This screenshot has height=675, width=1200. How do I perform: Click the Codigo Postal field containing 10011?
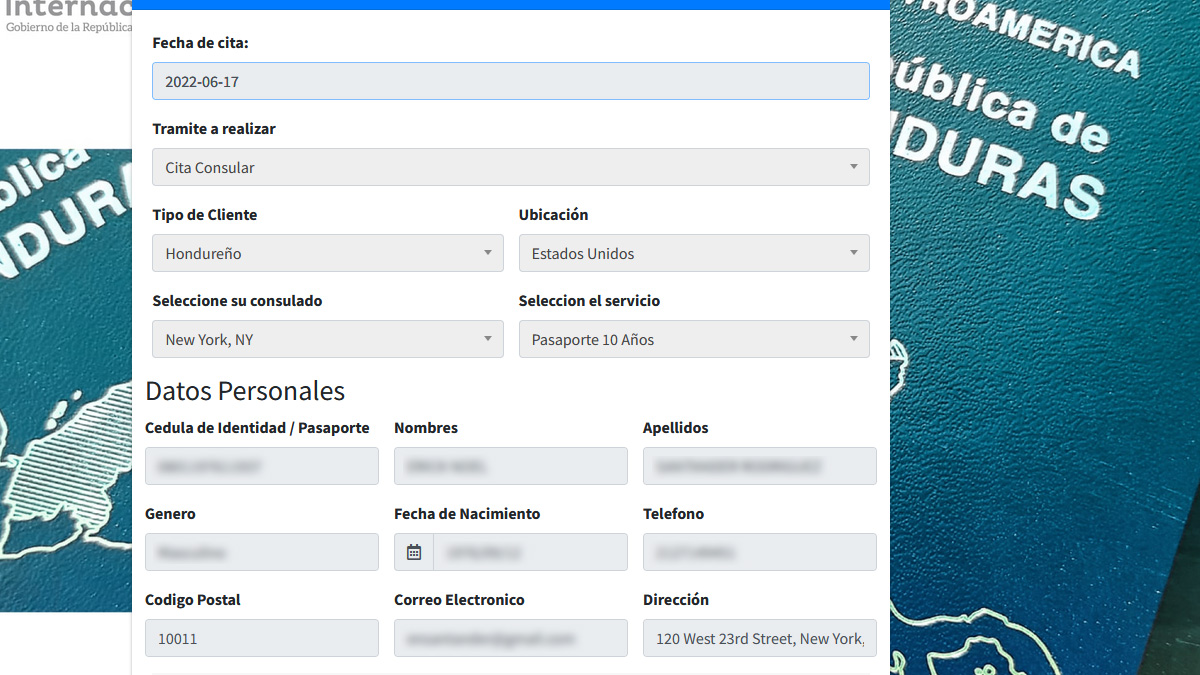[x=261, y=638]
